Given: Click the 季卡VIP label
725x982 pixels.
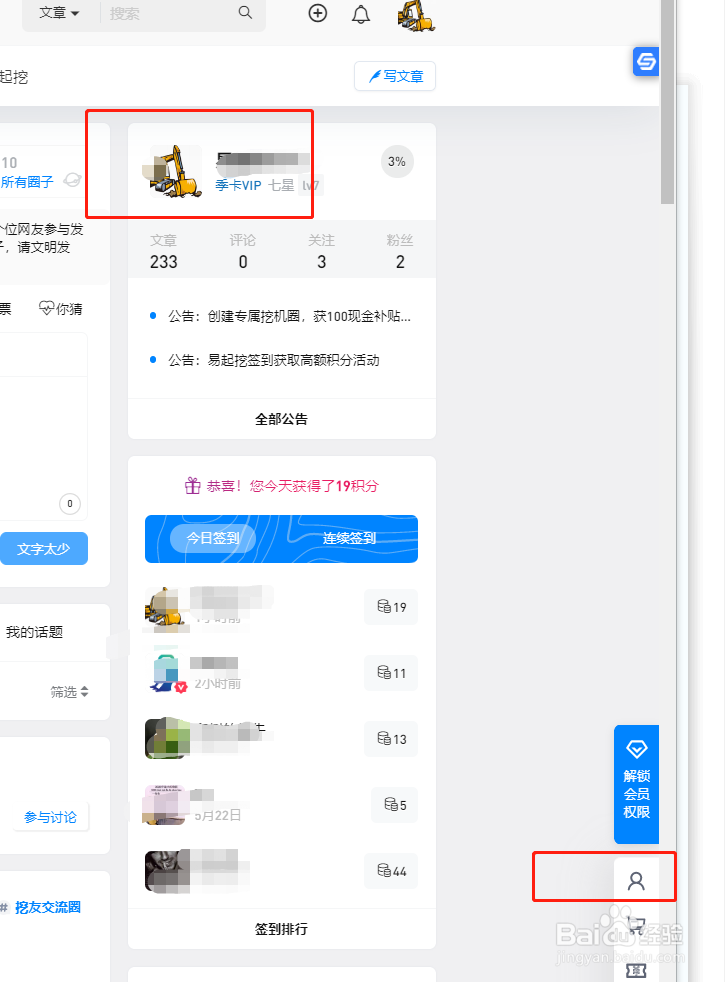Looking at the screenshot, I should (x=239, y=185).
